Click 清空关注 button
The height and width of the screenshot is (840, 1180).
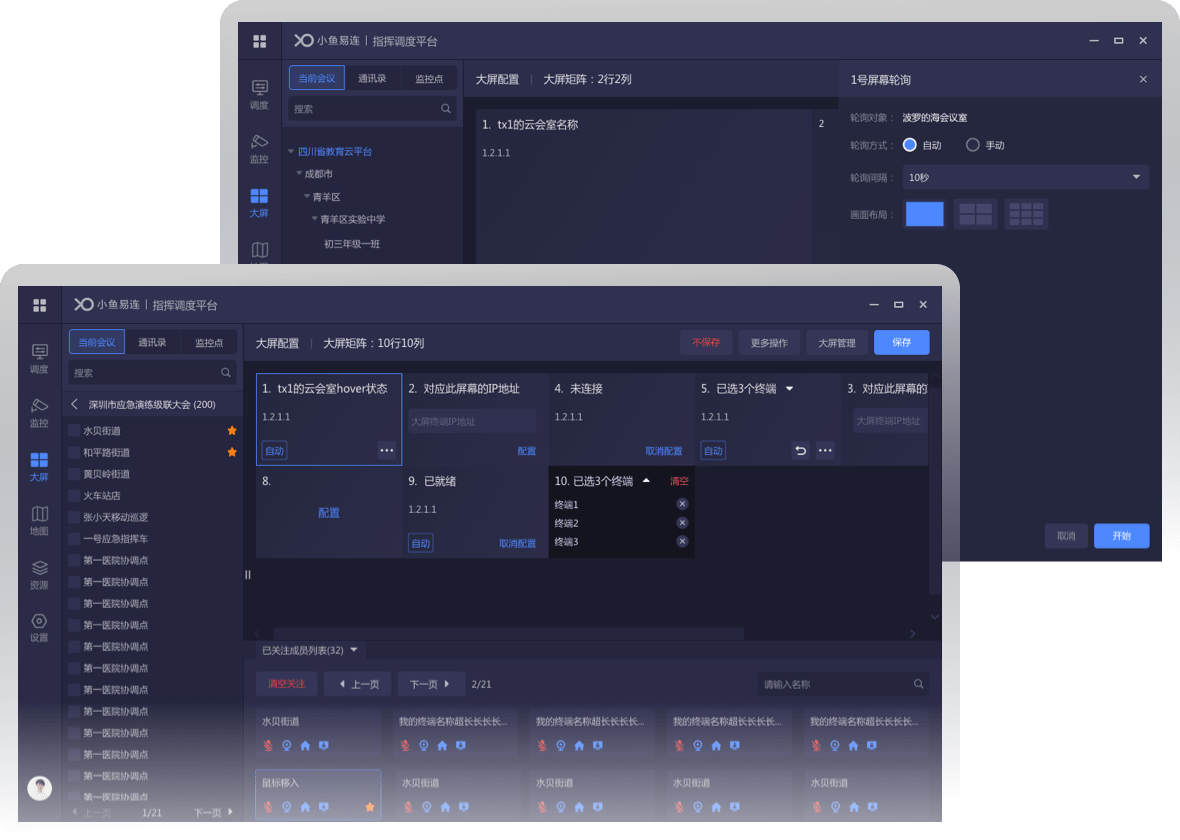pyautogui.click(x=286, y=683)
